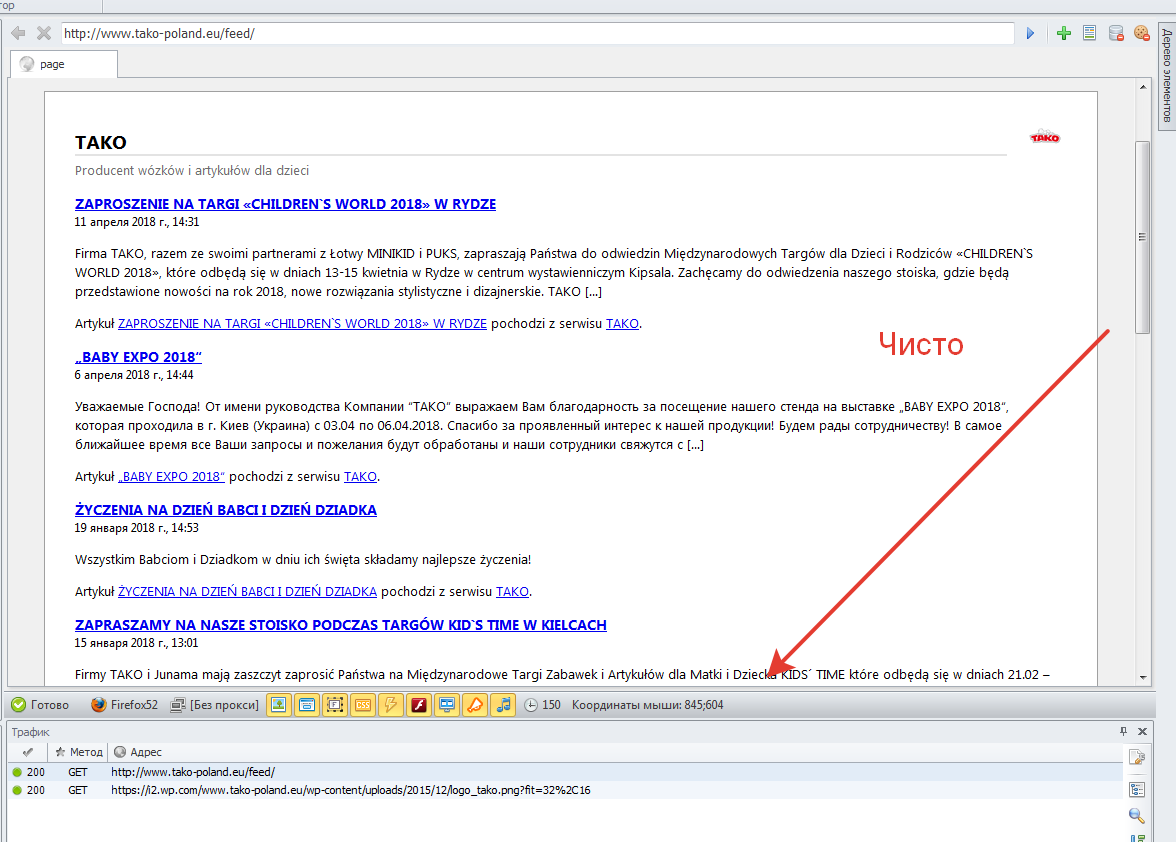Click the checkmark status column header

click(x=28, y=752)
